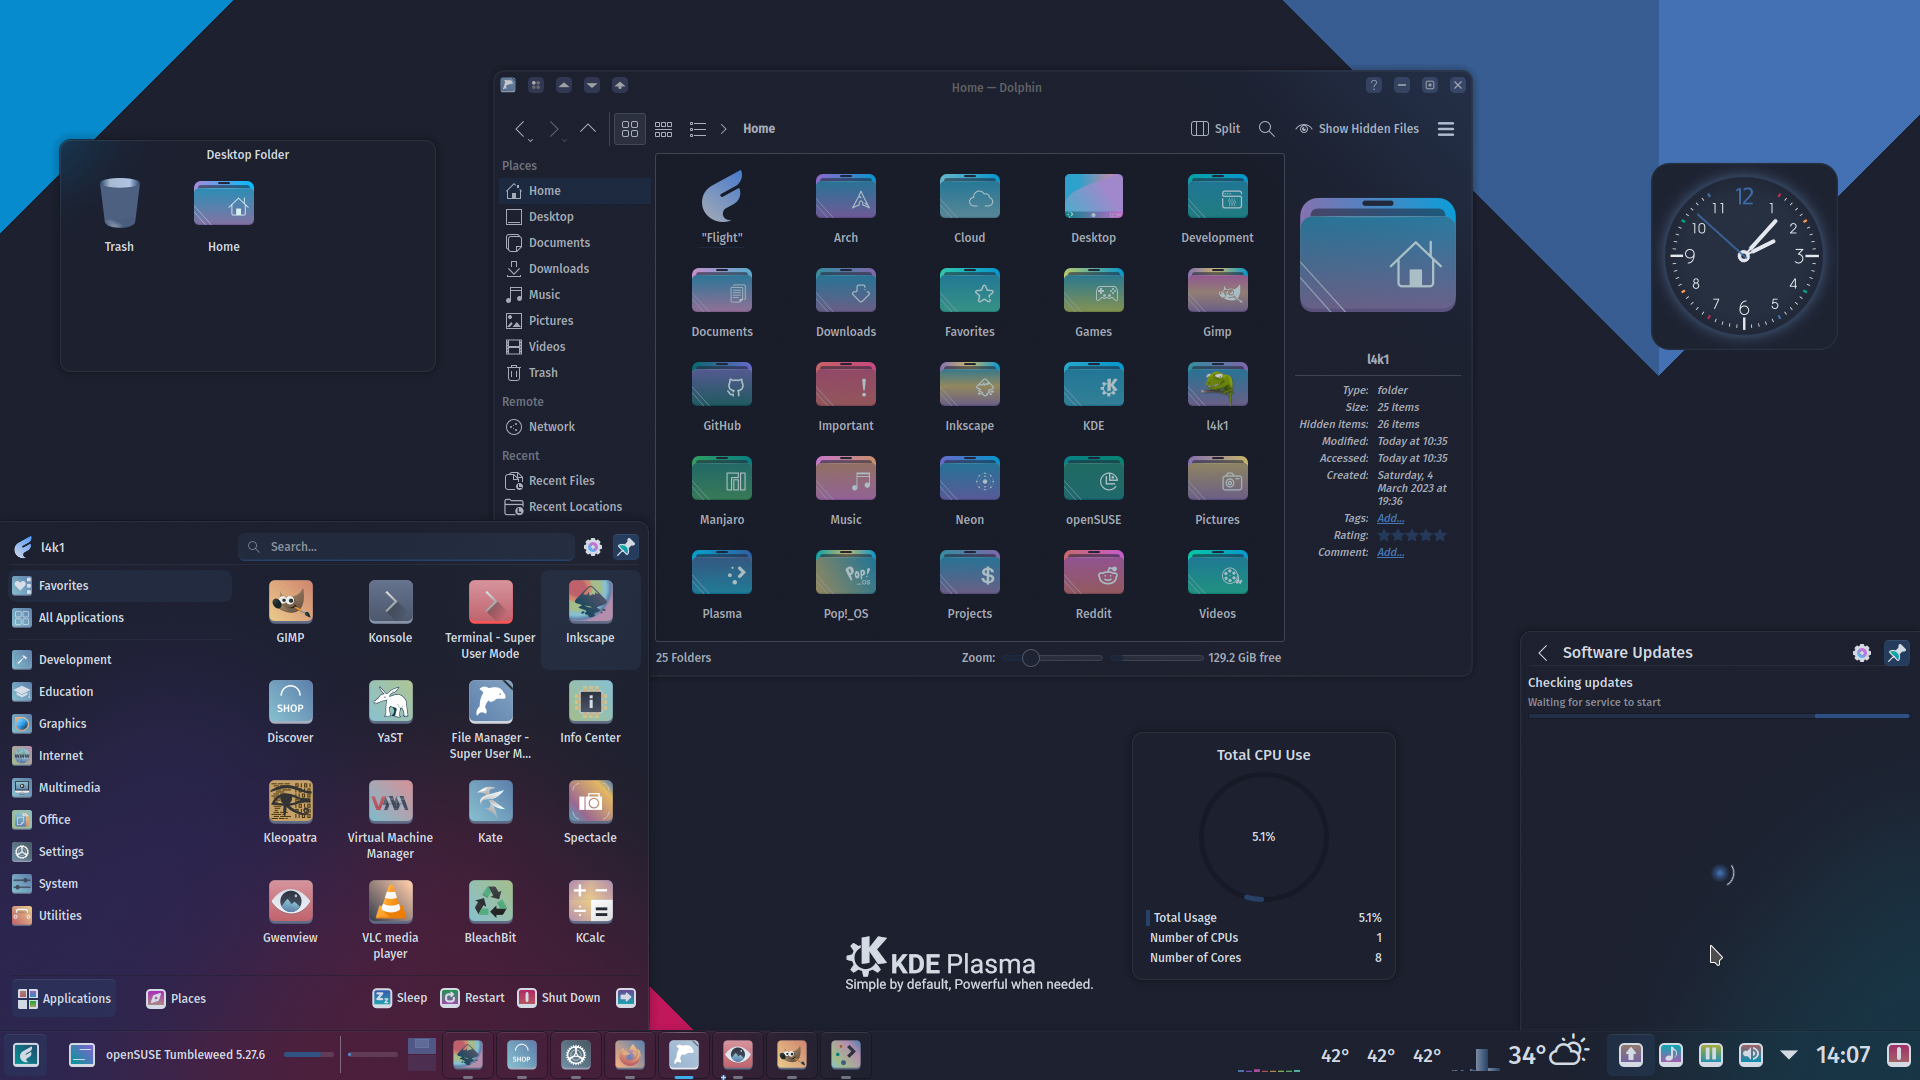The image size is (1920, 1080).
Task: Open the Development category
Action: (121, 660)
